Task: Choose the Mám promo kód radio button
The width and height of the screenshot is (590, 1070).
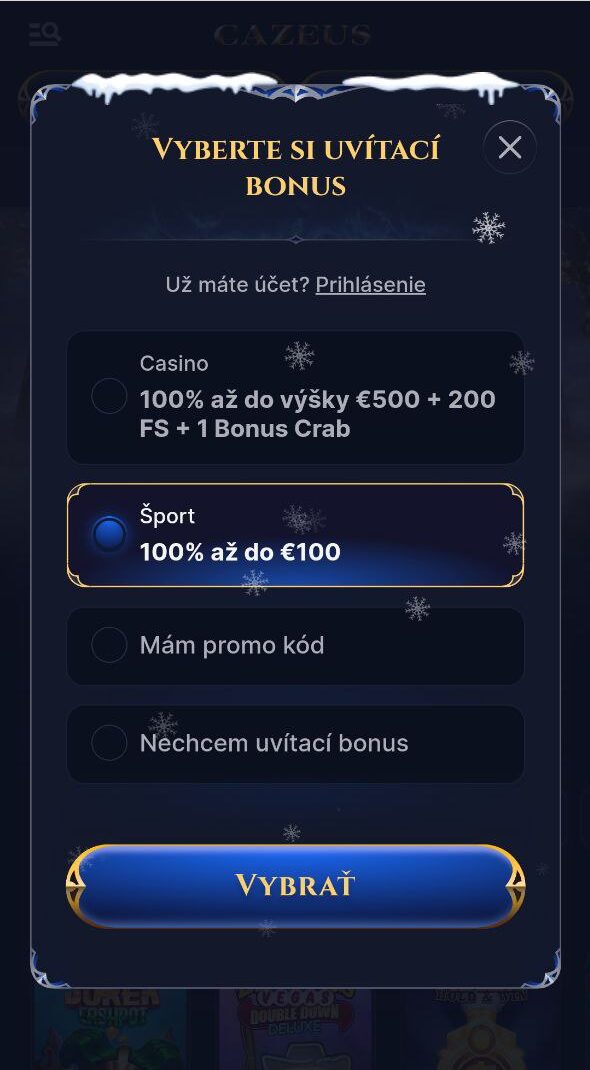Action: [109, 645]
